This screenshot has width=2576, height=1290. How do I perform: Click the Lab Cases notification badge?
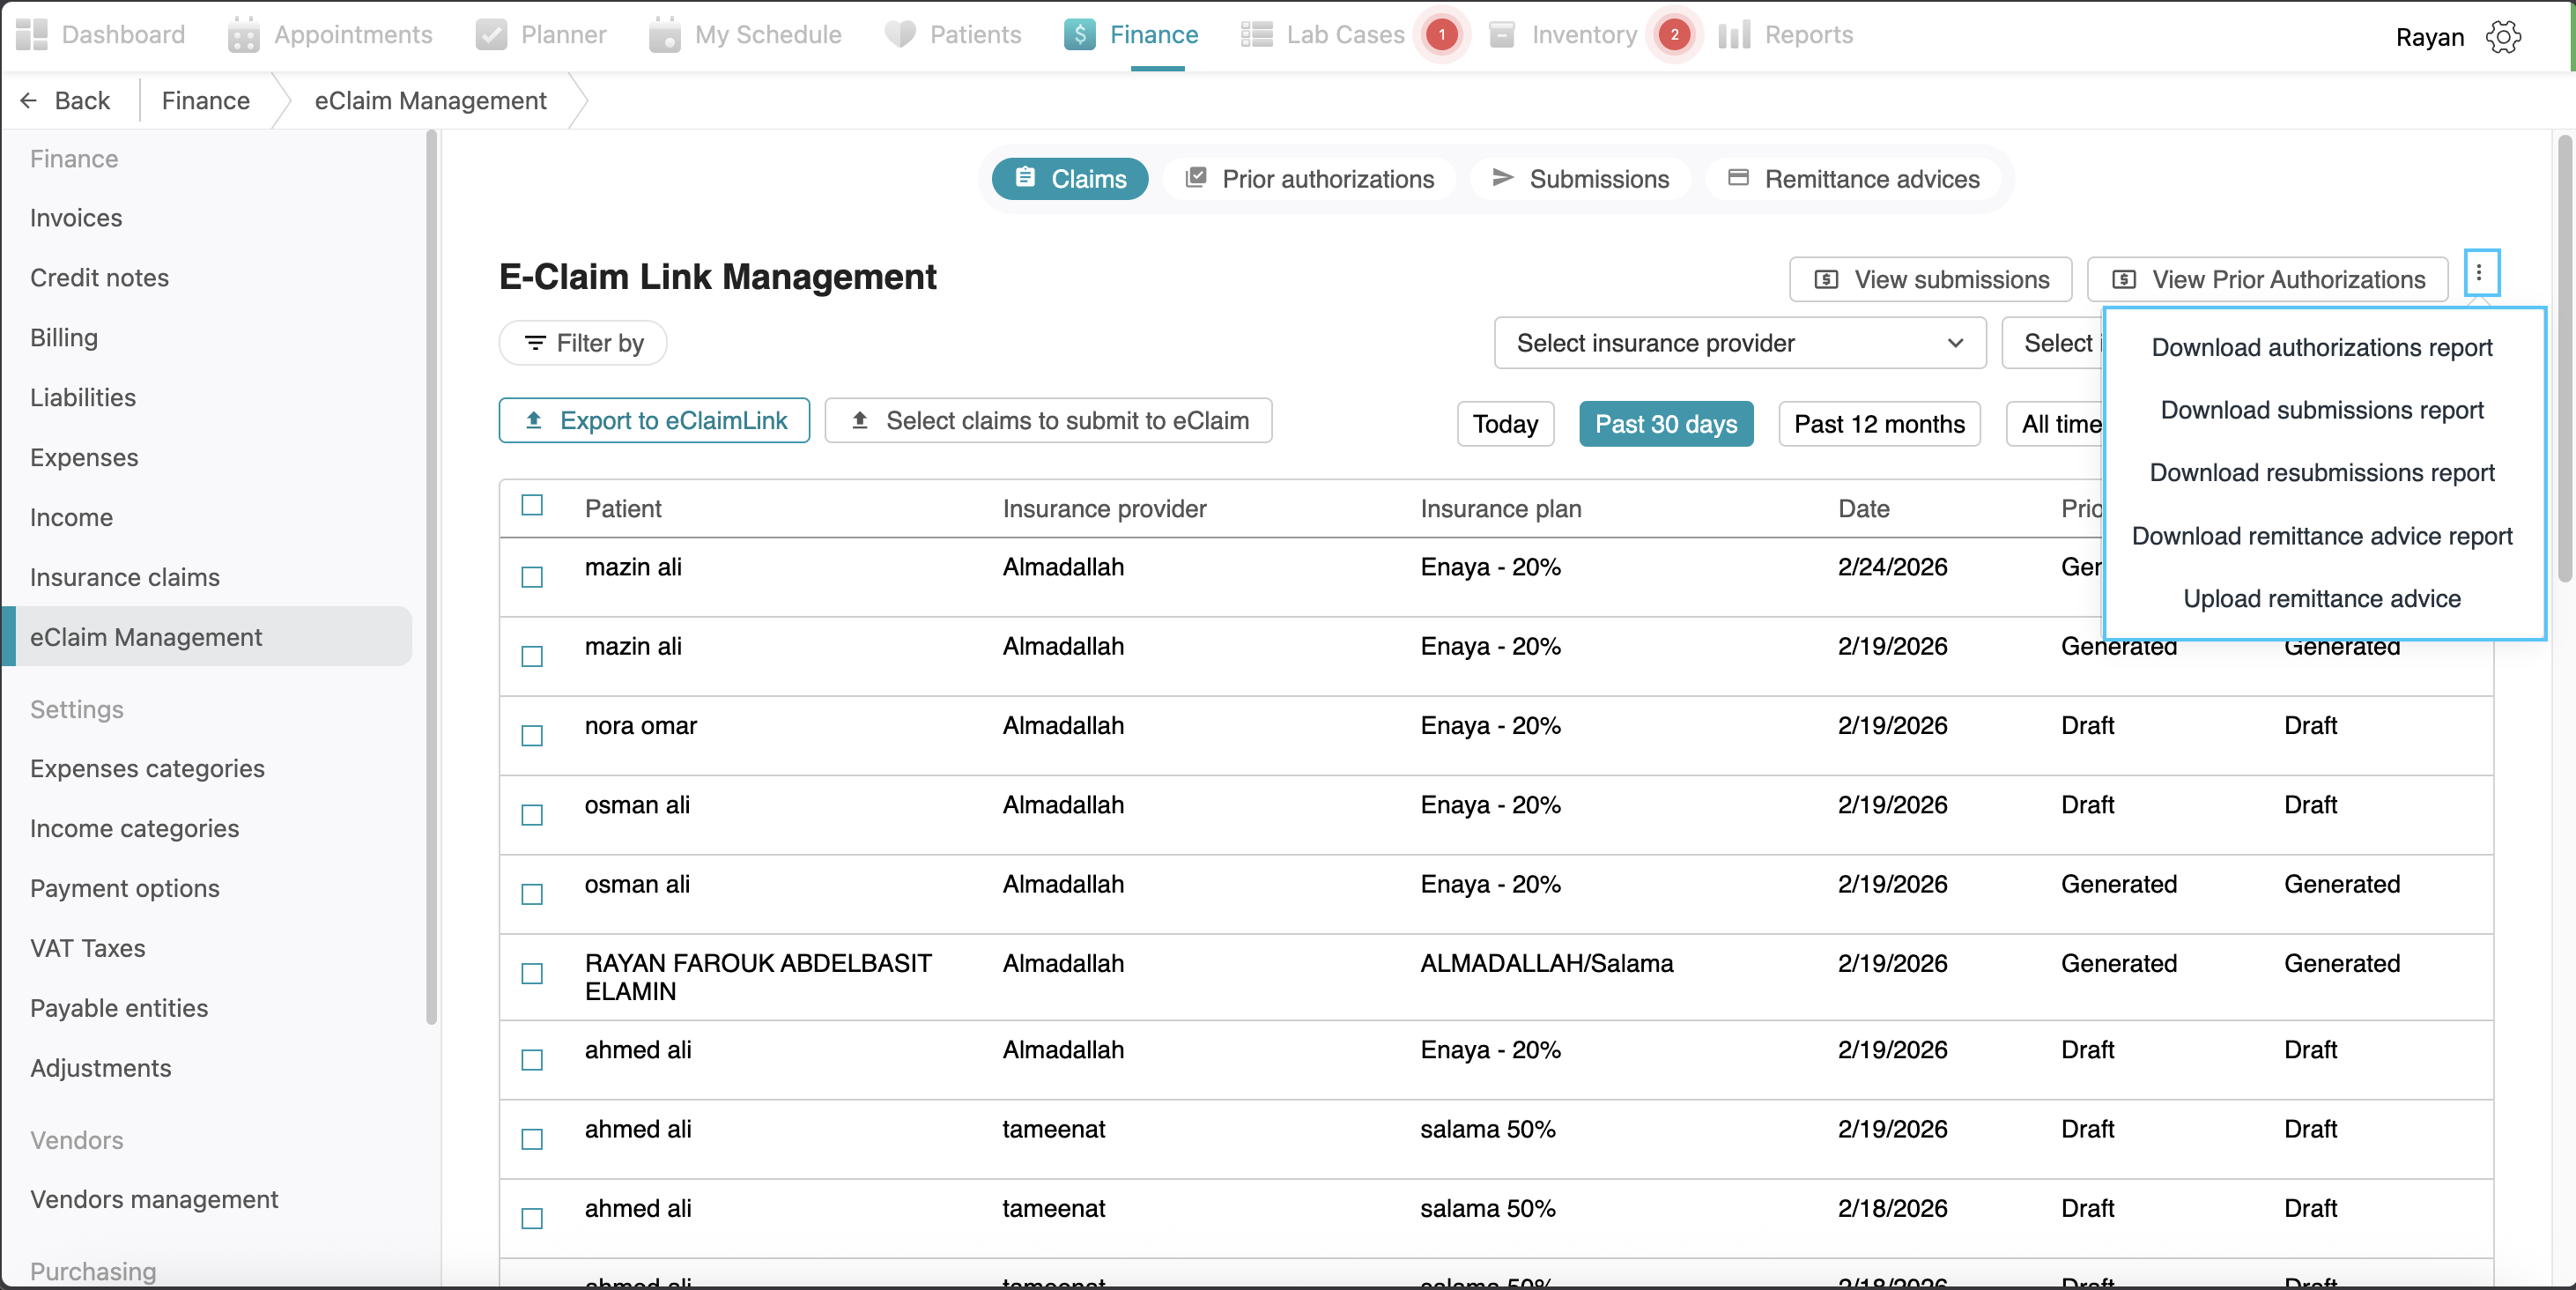[1441, 35]
